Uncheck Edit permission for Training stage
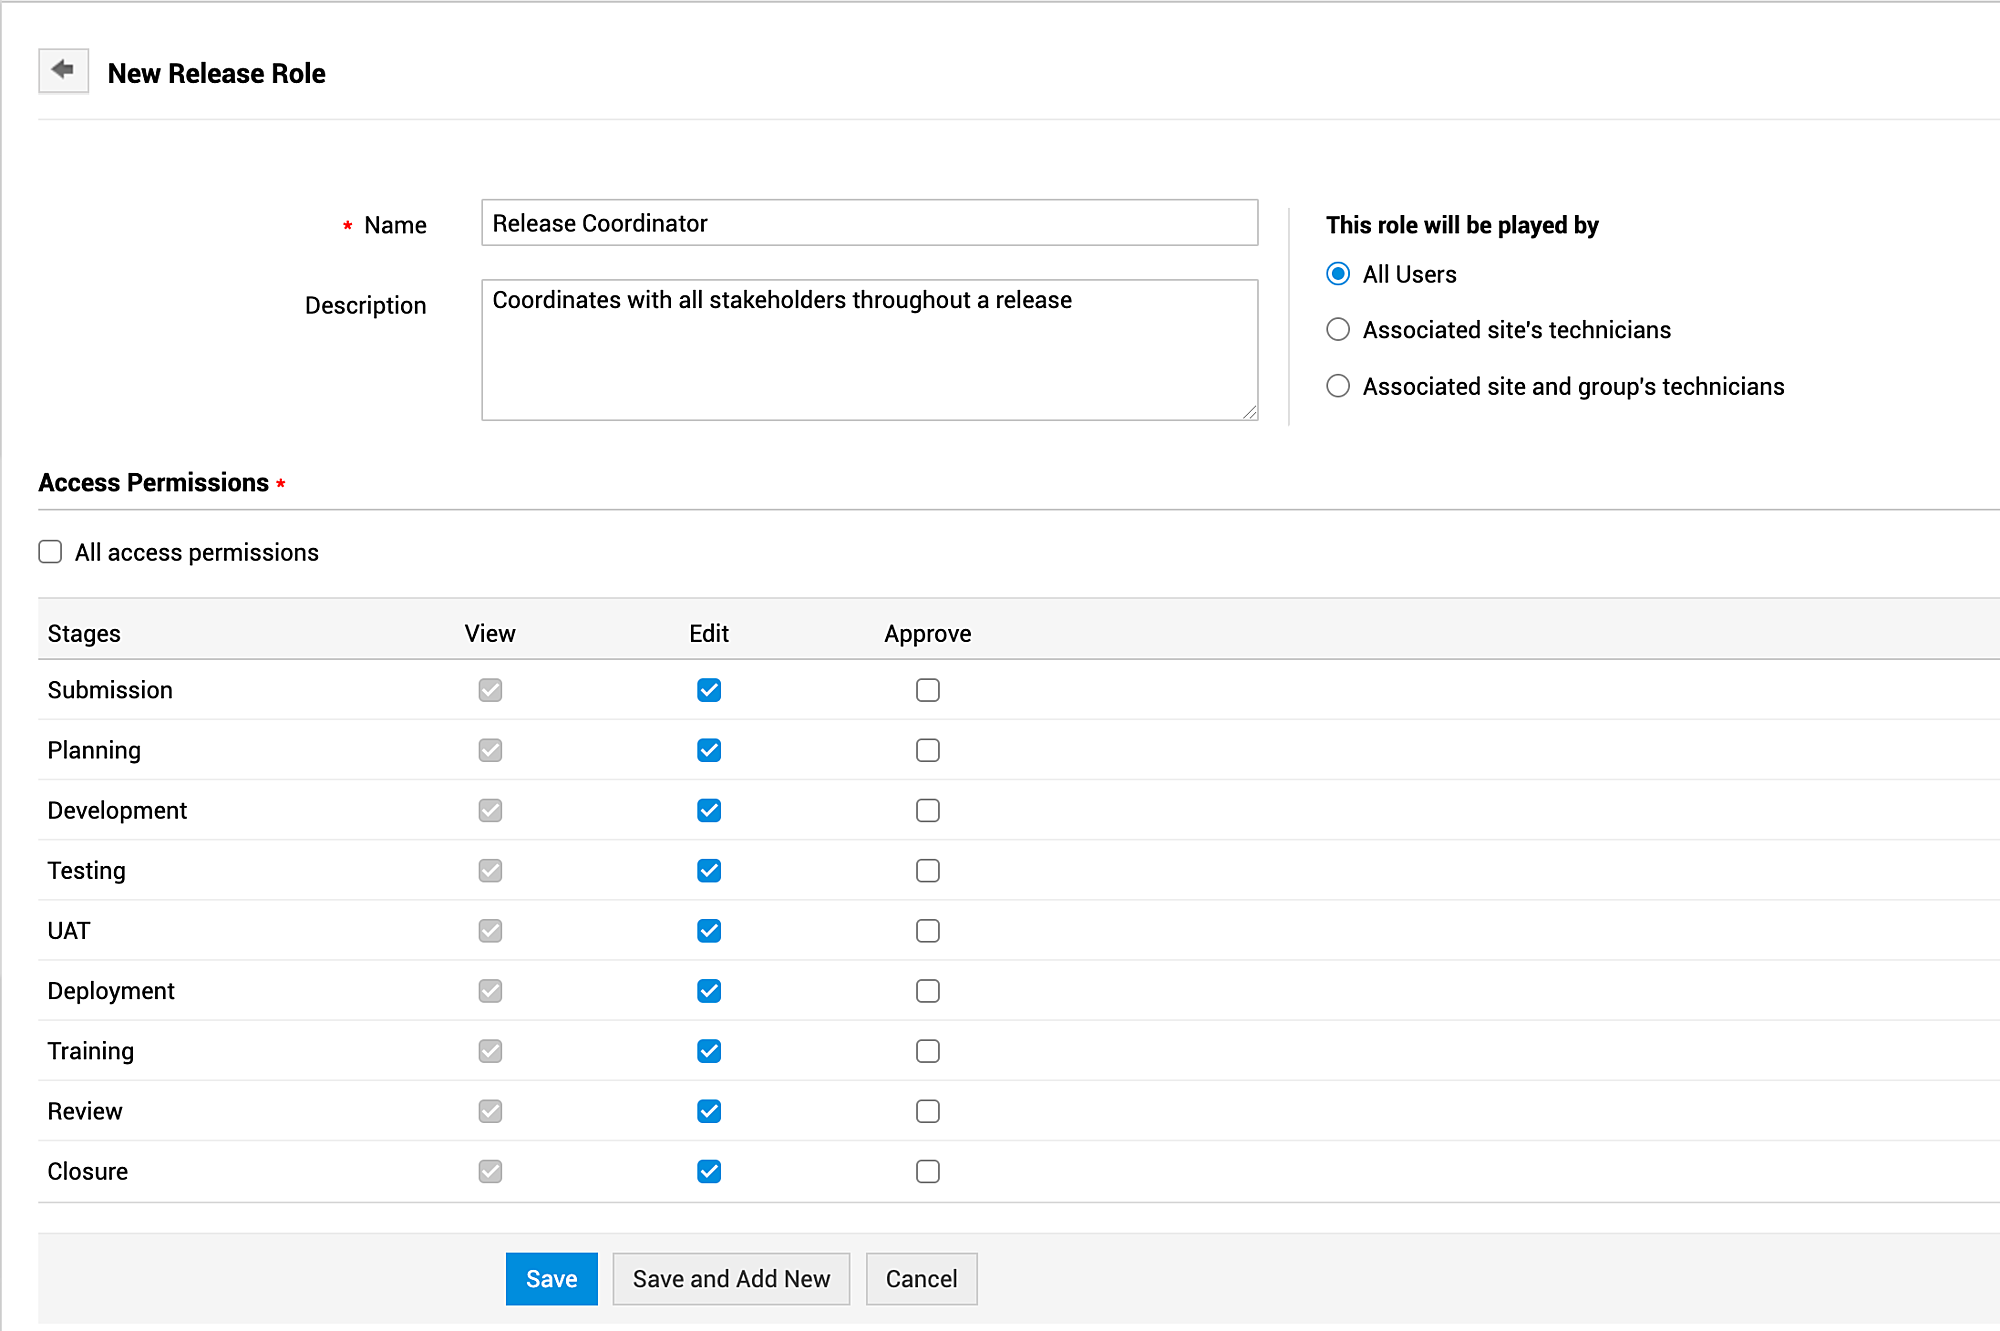 click(x=709, y=1051)
